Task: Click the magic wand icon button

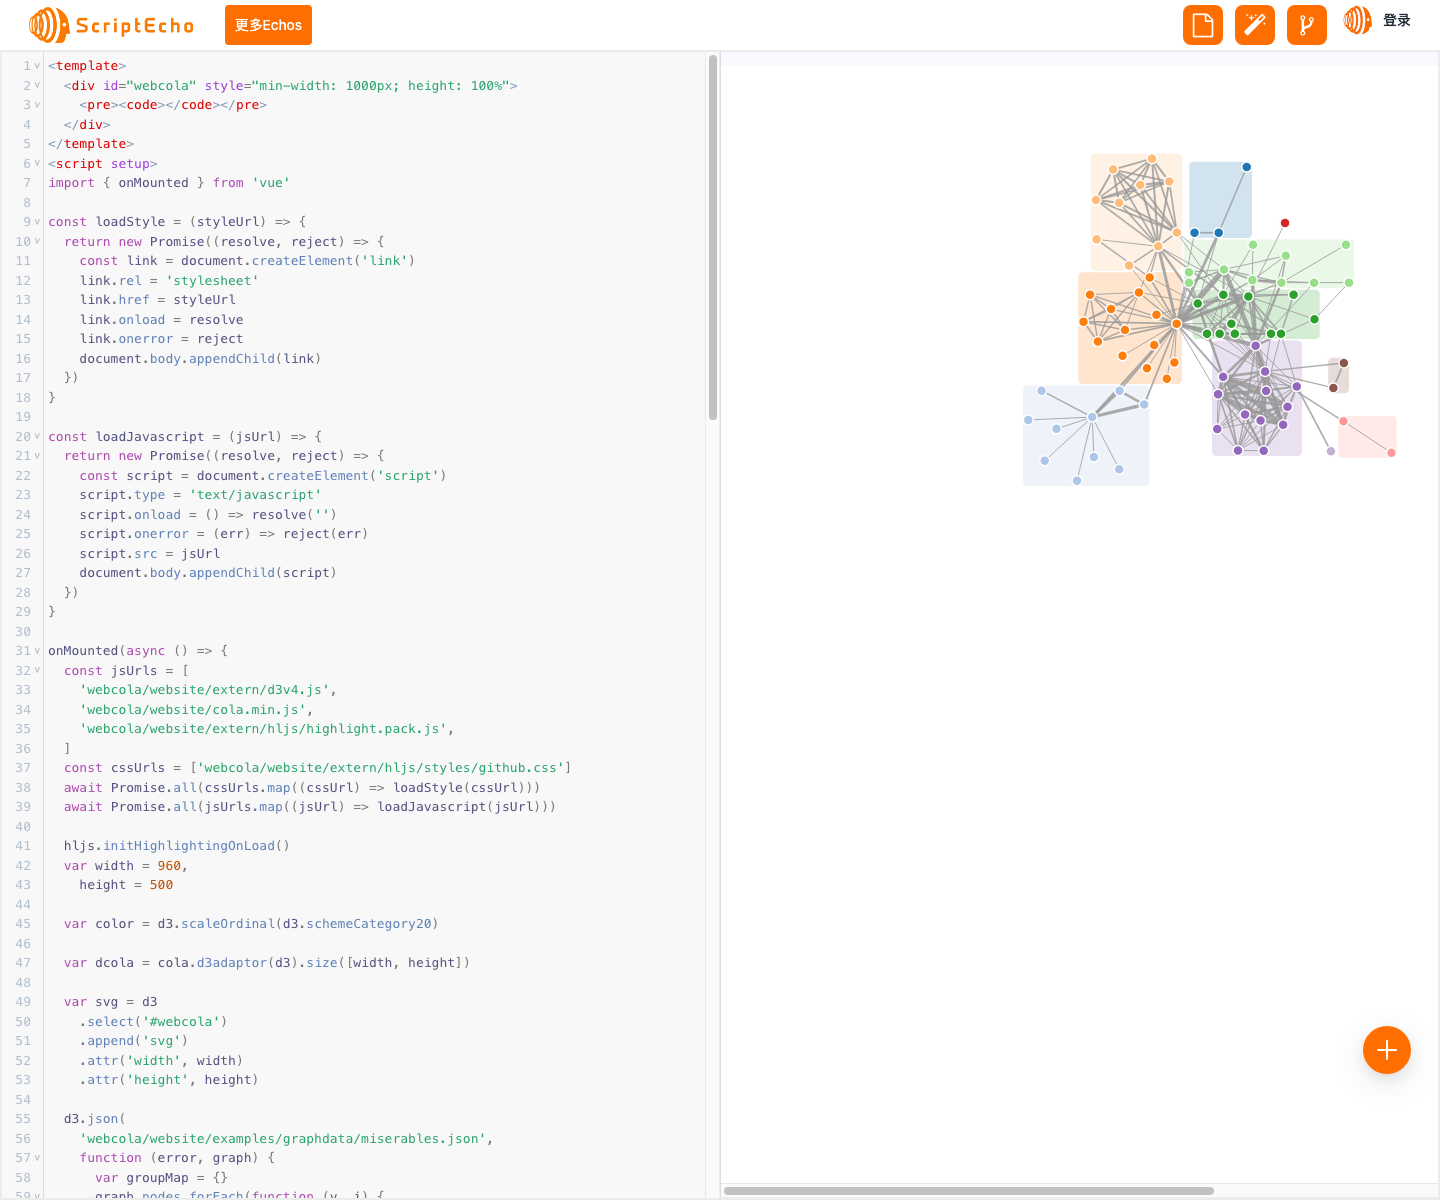Action: (x=1255, y=25)
